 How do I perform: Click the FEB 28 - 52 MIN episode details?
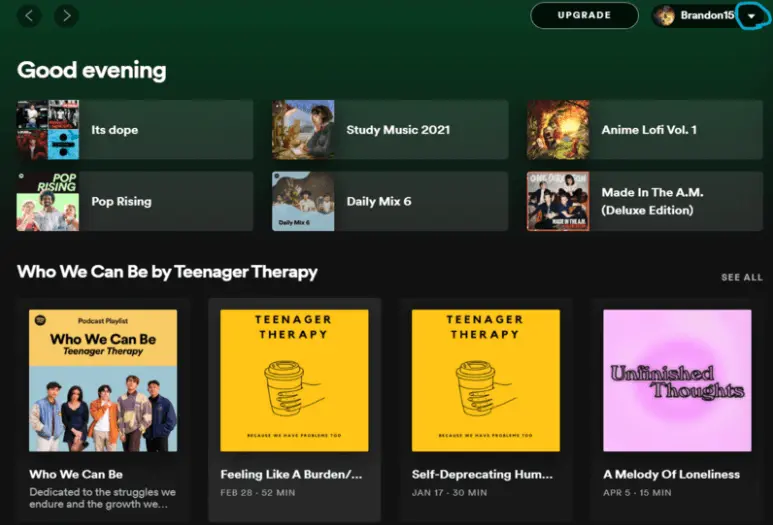(258, 492)
